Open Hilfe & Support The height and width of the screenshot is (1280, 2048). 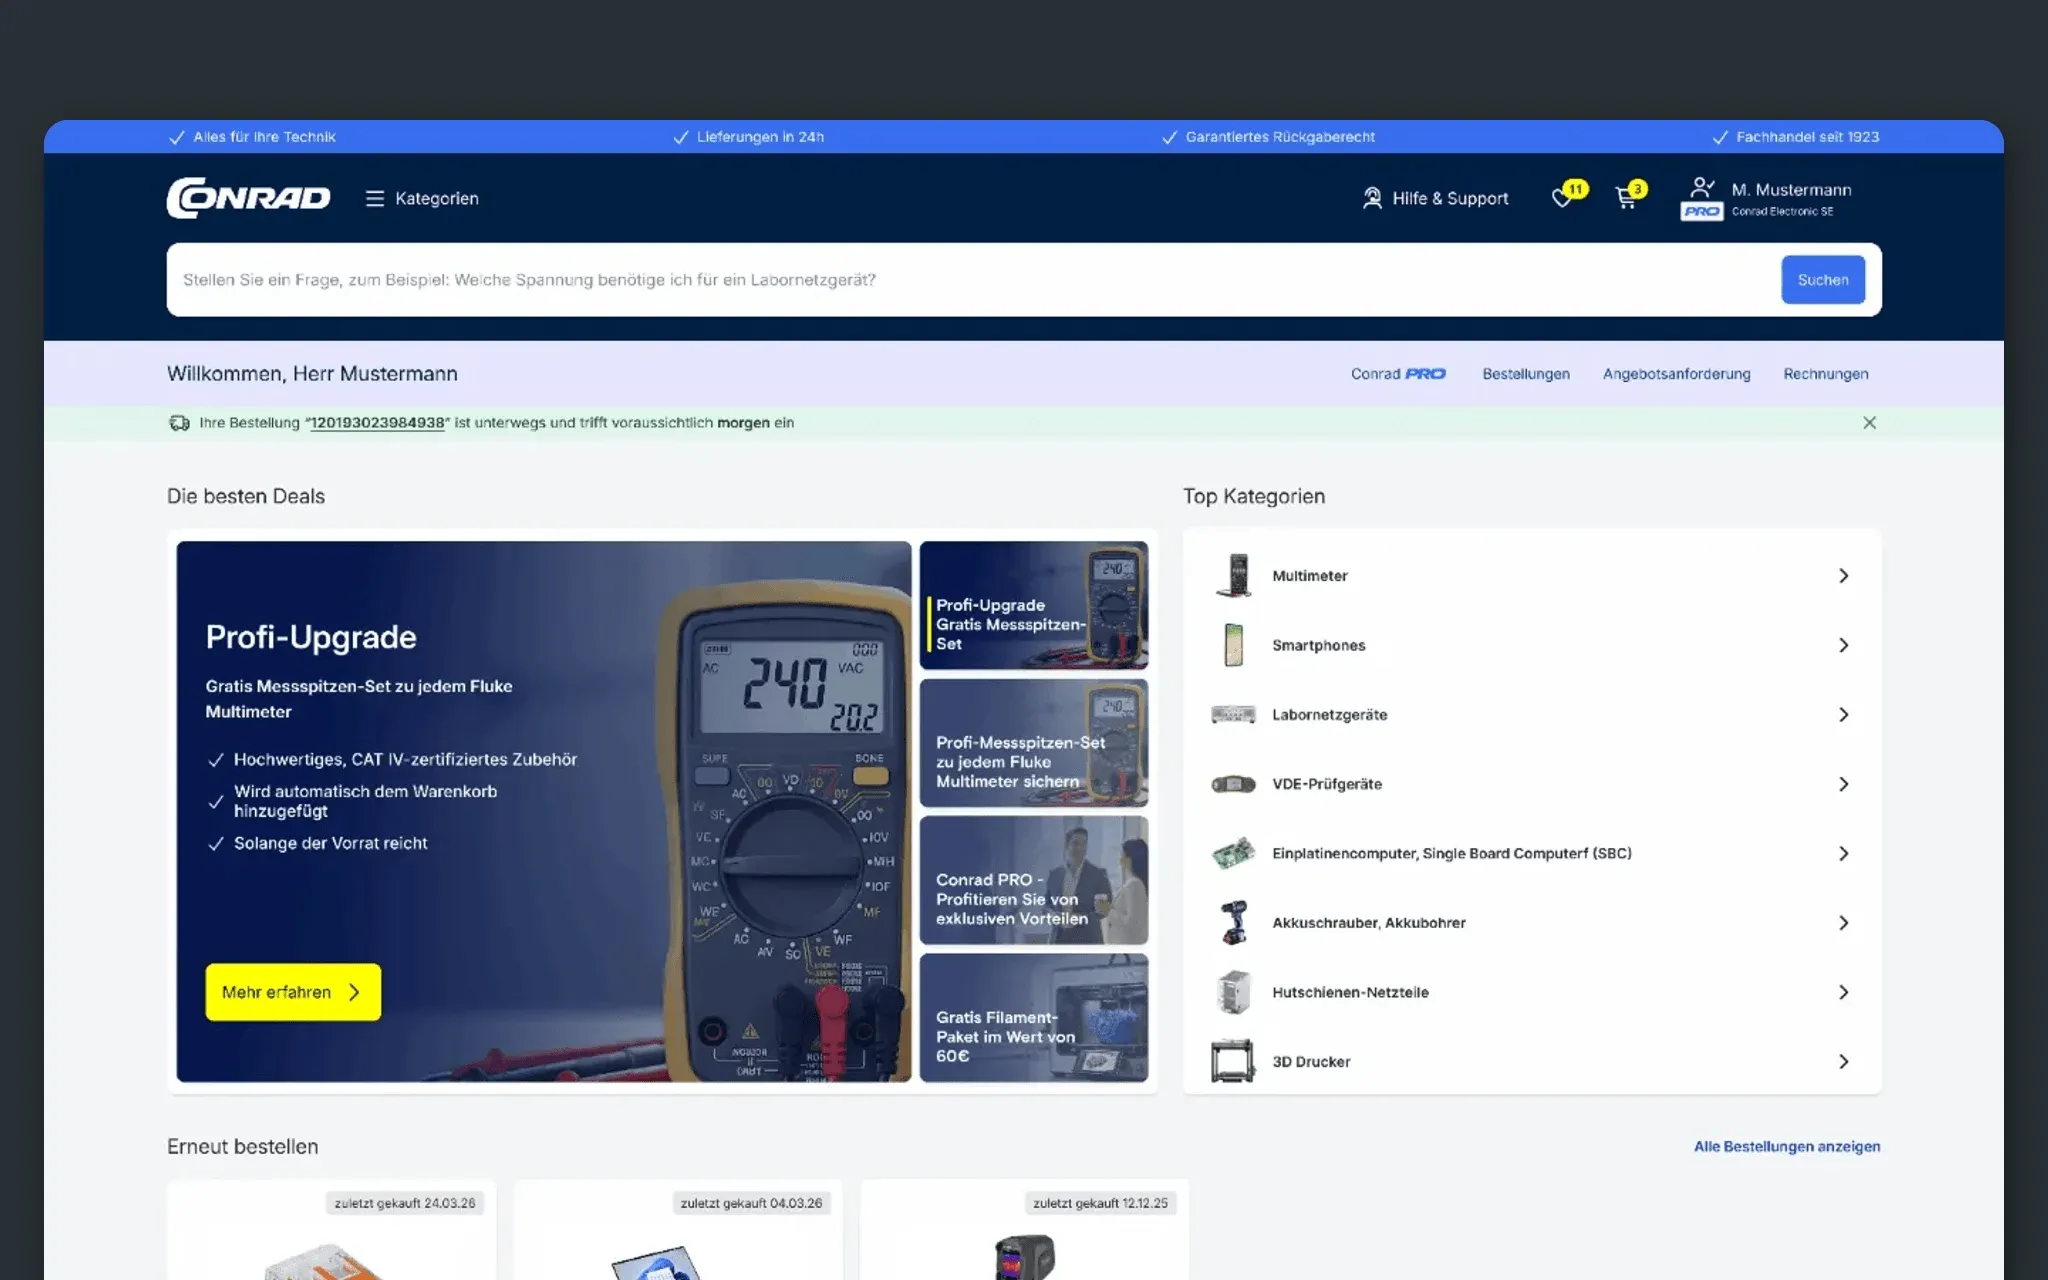tap(1435, 198)
